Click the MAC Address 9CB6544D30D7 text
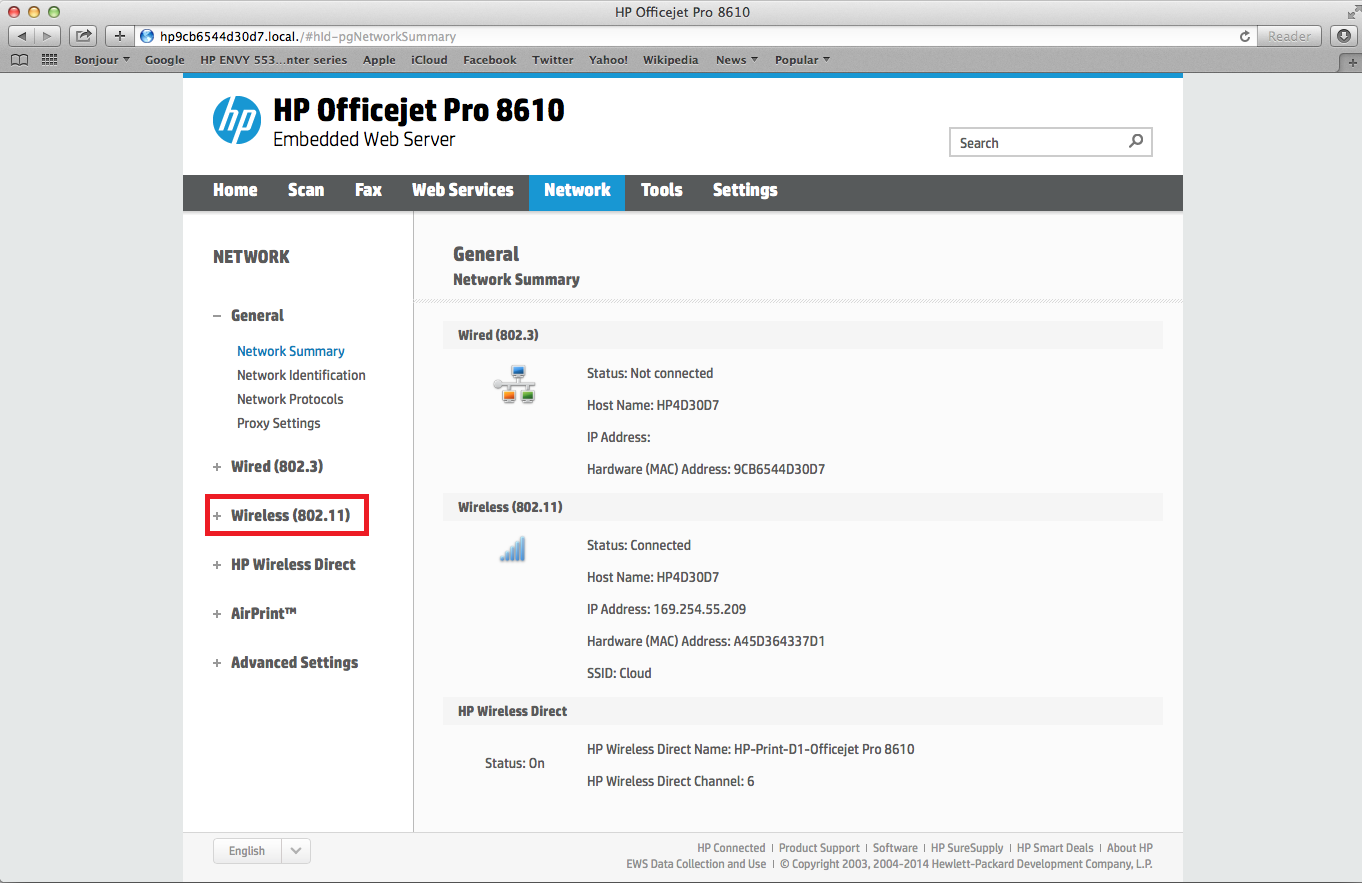The image size is (1362, 883). pyautogui.click(x=706, y=469)
